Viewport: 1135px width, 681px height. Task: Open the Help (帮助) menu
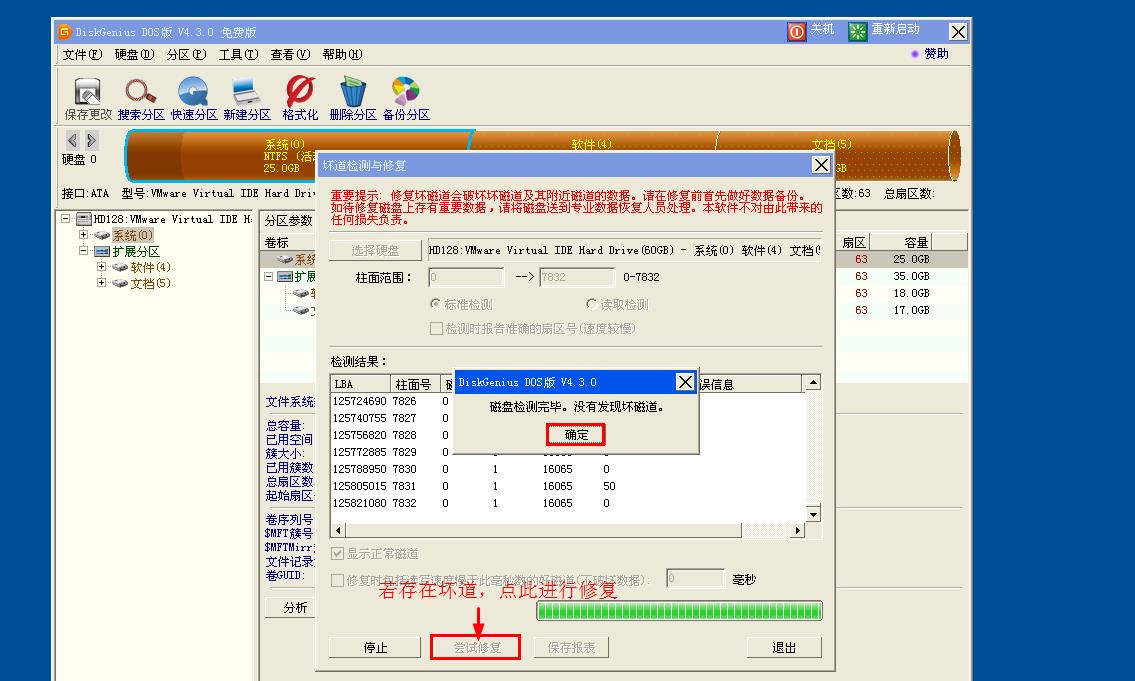tap(342, 54)
